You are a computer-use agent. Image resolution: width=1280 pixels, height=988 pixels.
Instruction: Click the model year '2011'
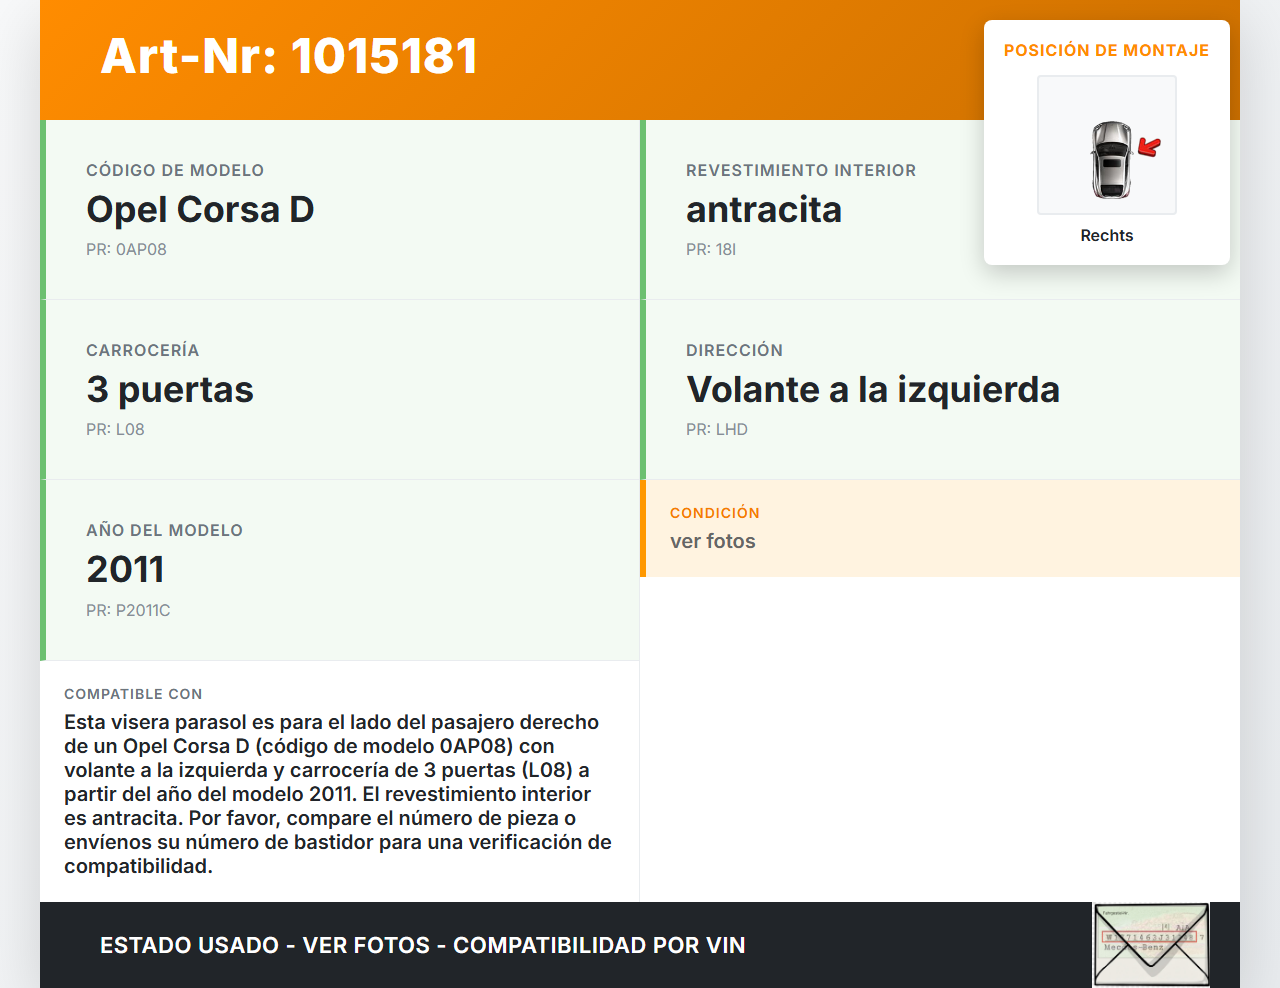125,570
